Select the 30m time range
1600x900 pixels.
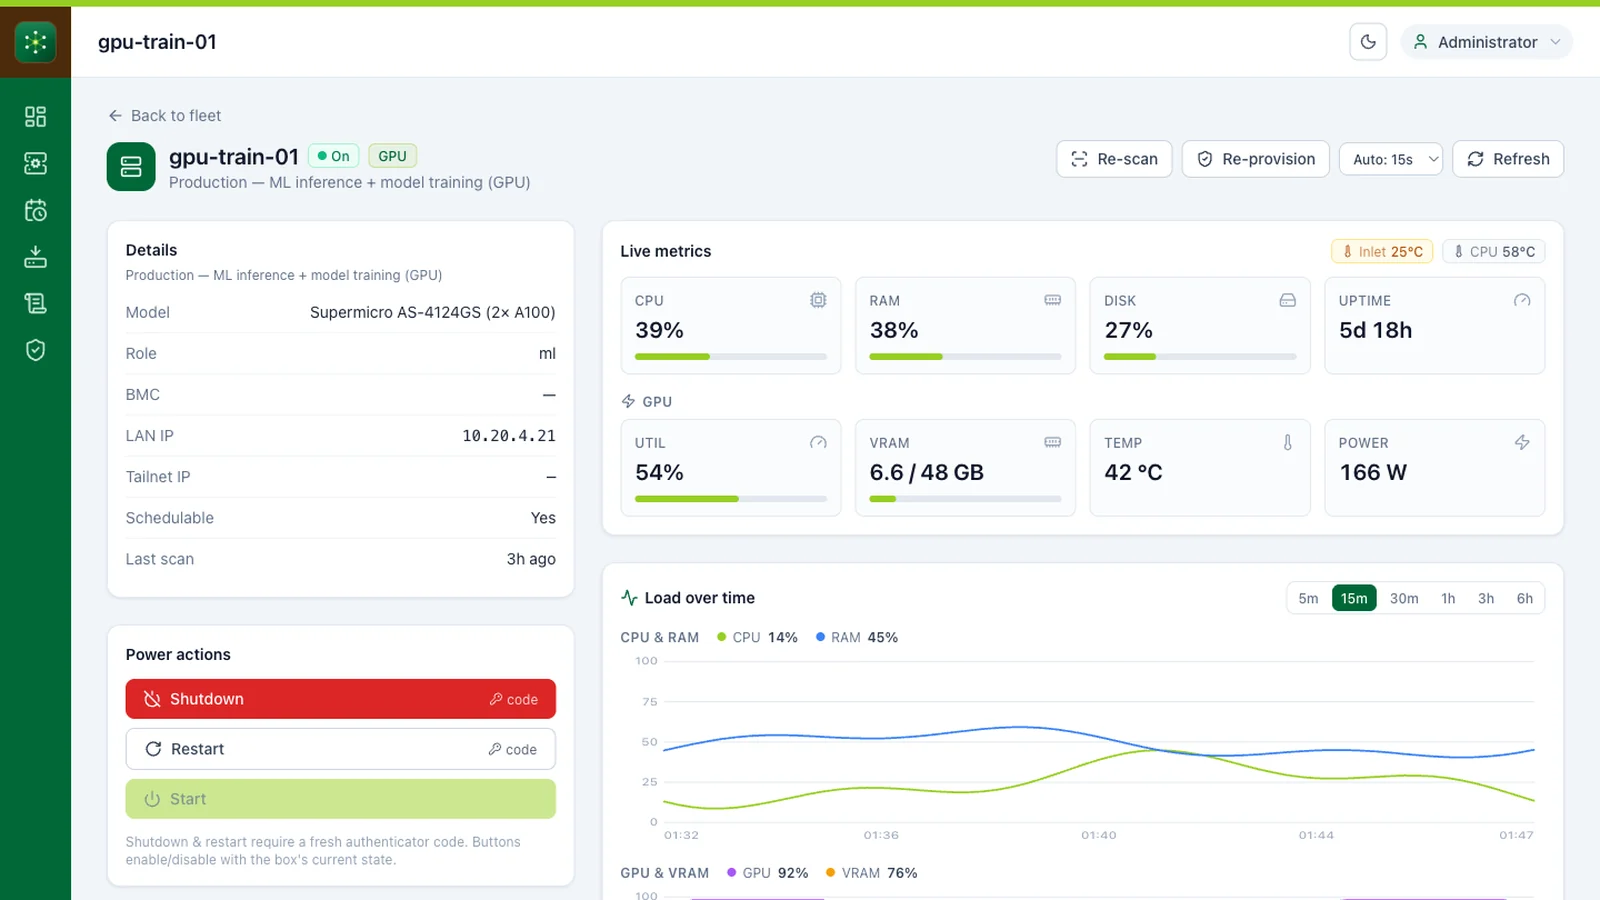[1404, 598]
